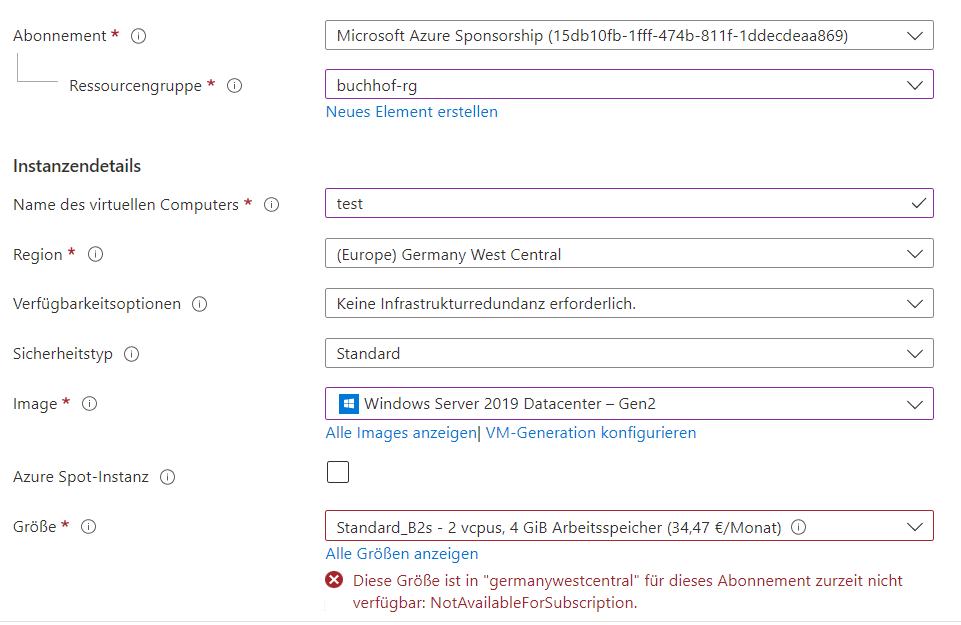This screenshot has width=961, height=625.
Task: Click info icon next to Sicherheitstyp
Action: coord(131,354)
